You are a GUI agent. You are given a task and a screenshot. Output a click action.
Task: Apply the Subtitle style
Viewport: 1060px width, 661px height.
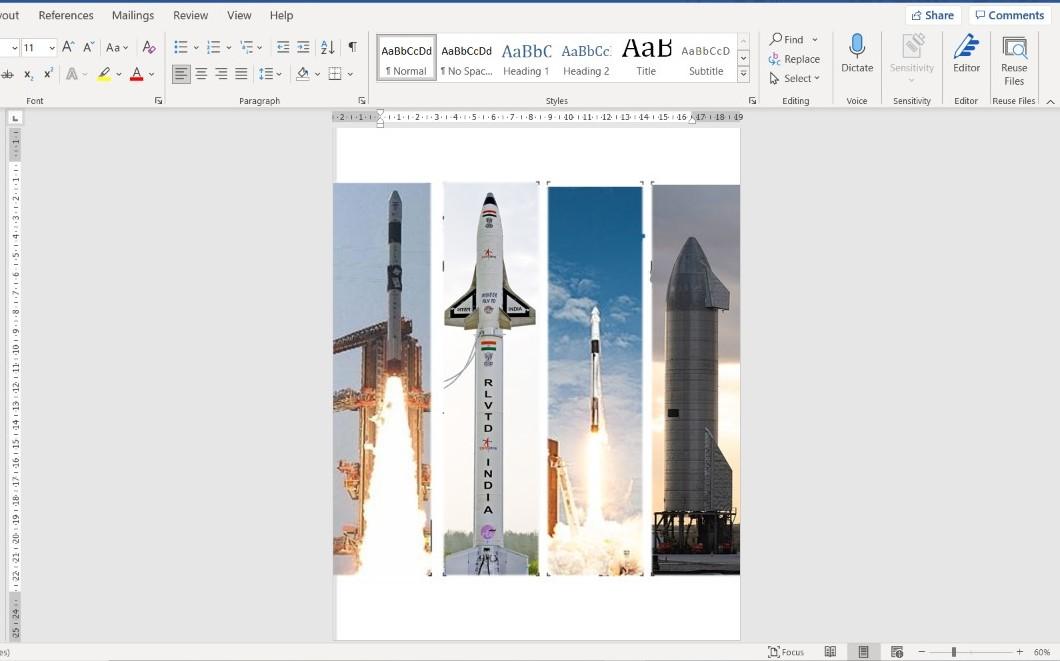tap(706, 59)
